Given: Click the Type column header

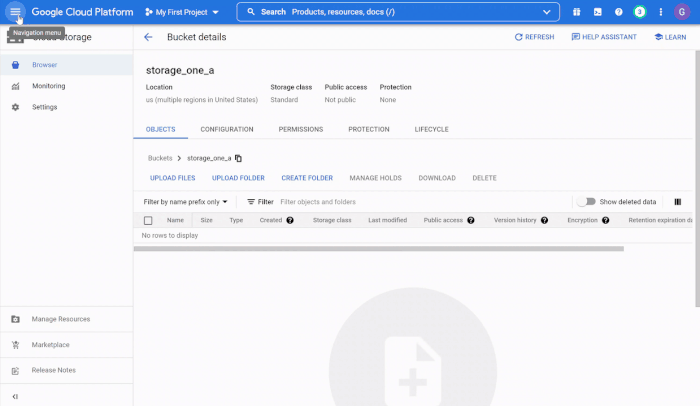Looking at the screenshot, I should click(x=236, y=220).
